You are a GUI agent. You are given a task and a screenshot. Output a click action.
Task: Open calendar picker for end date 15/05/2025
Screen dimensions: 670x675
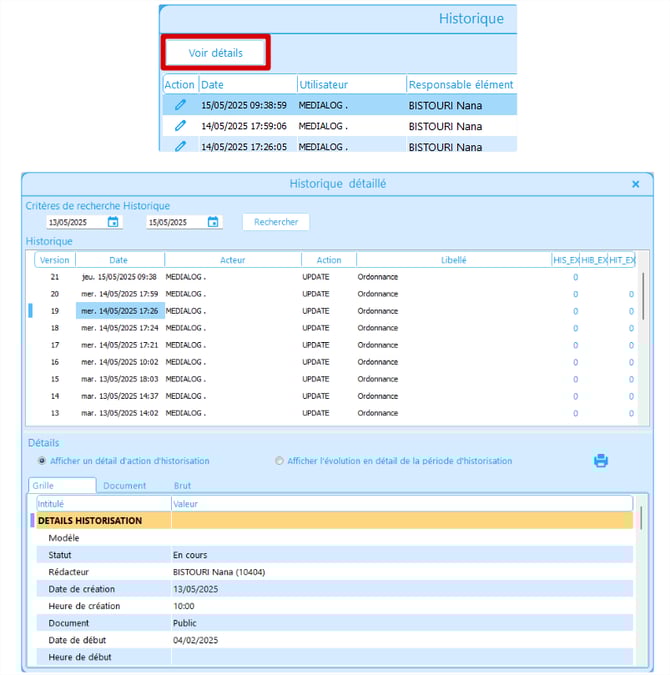(213, 222)
